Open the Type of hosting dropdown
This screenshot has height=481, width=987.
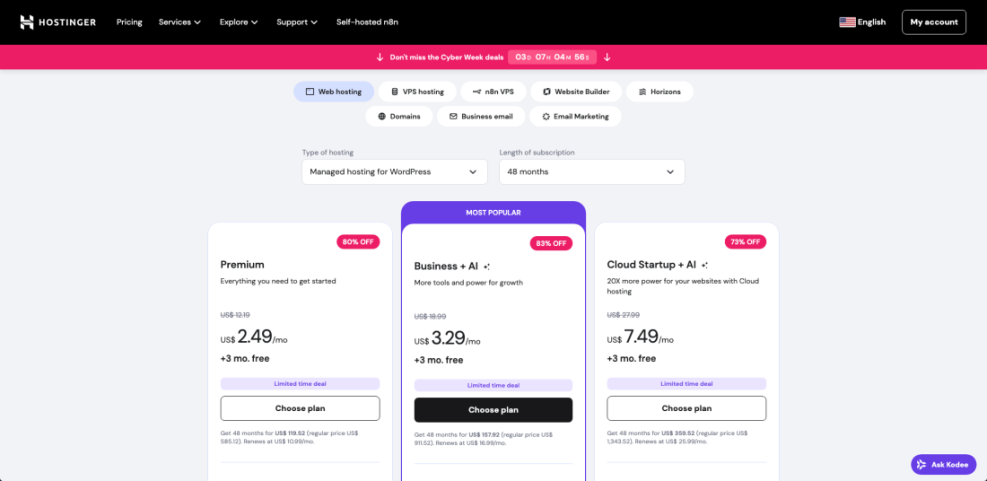pyautogui.click(x=395, y=172)
